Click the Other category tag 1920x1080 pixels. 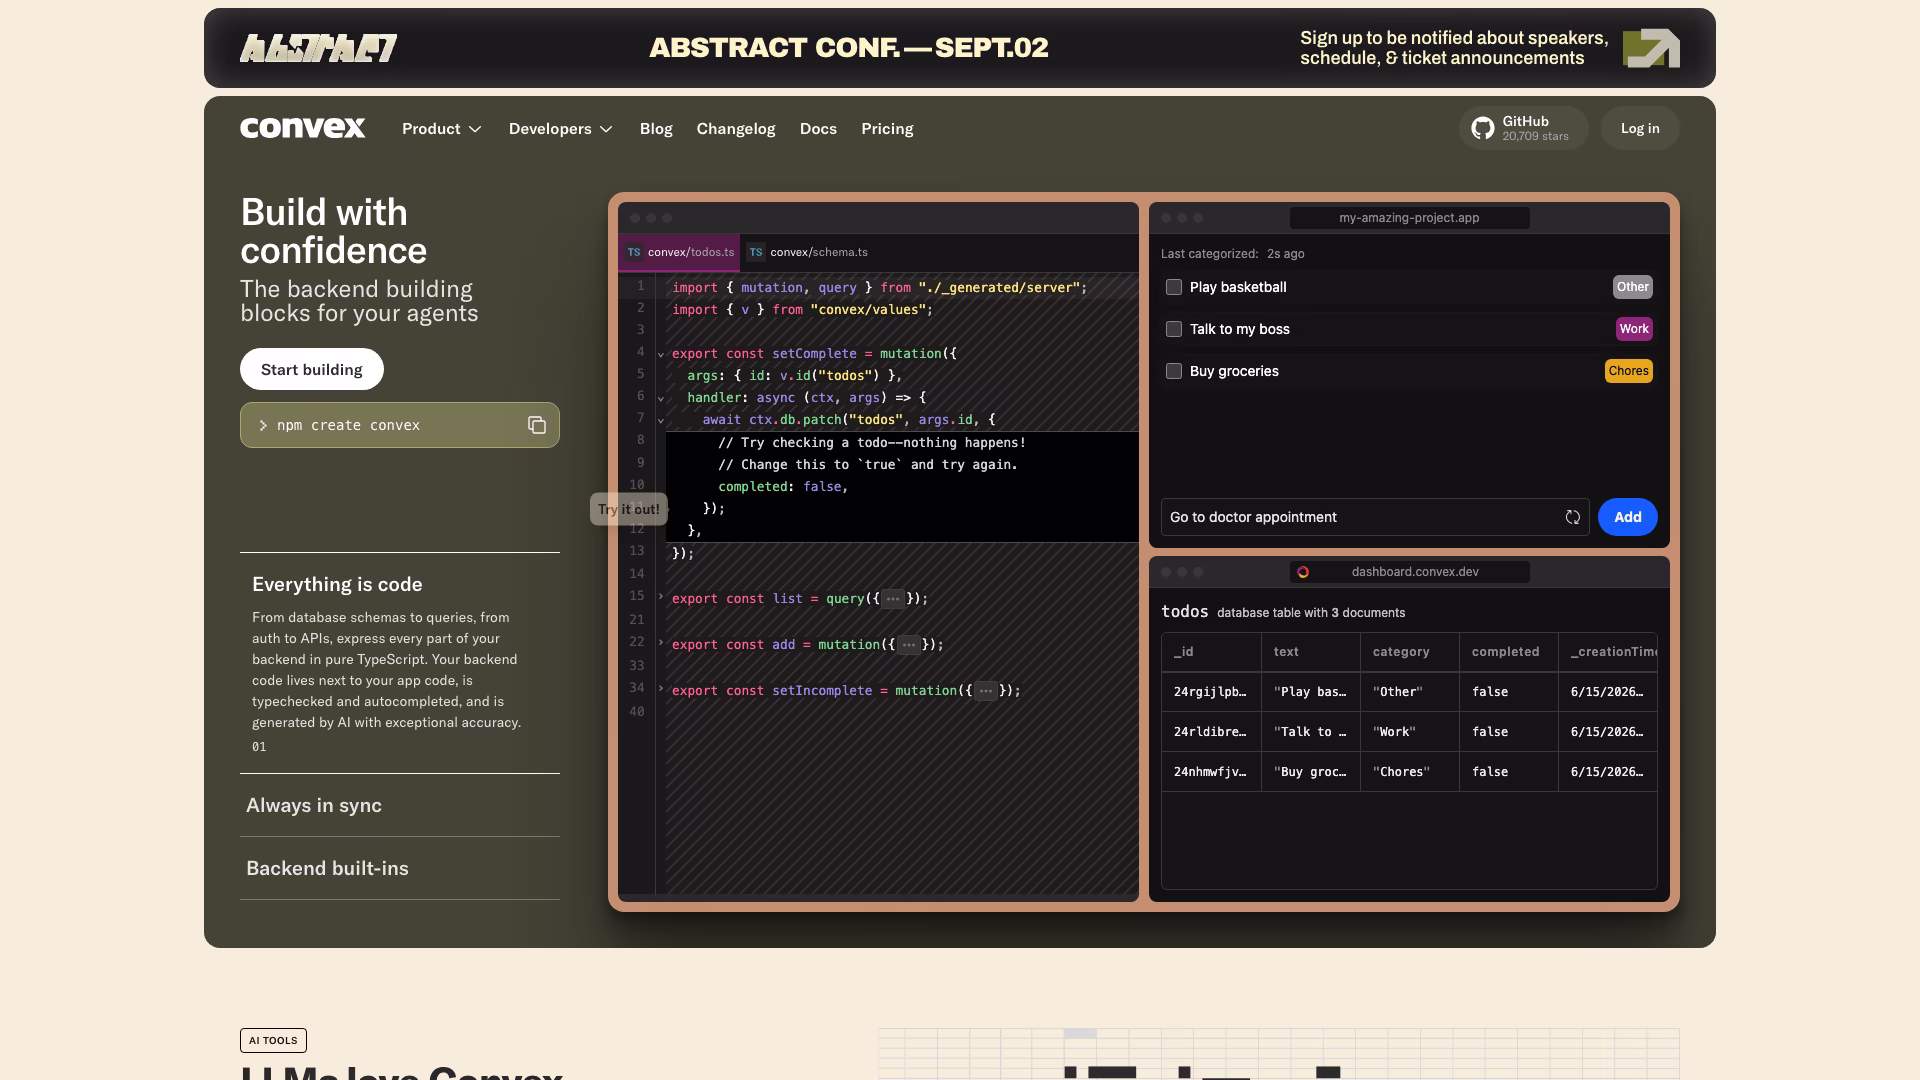(1633, 287)
